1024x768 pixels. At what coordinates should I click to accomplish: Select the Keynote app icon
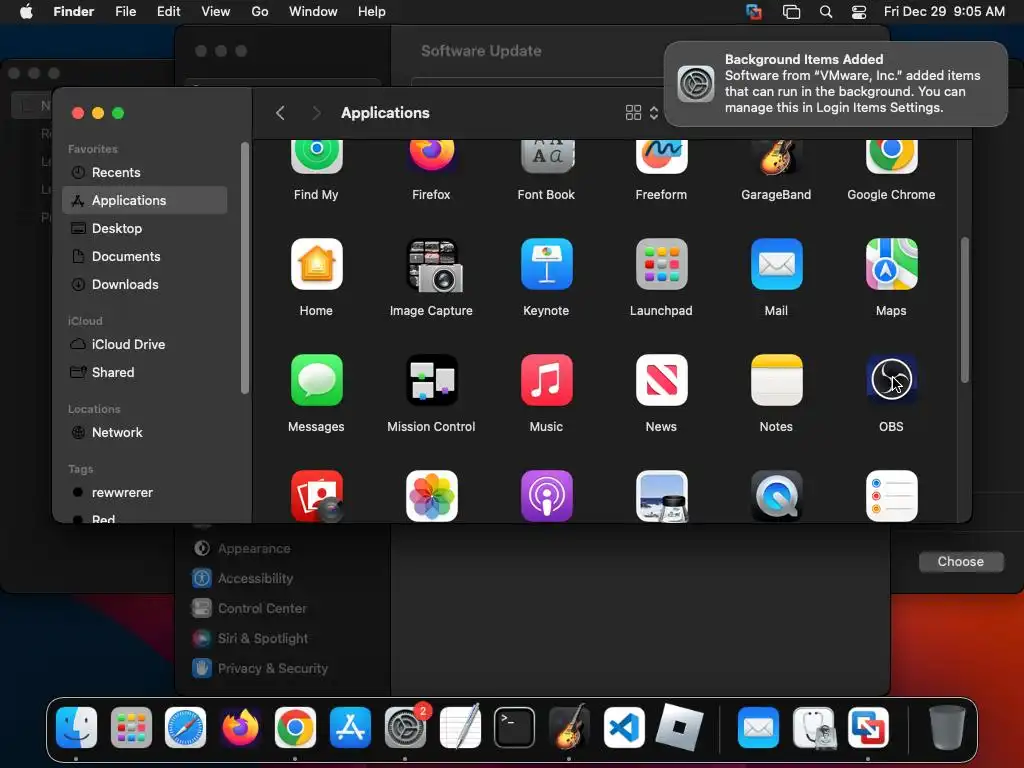point(546,264)
